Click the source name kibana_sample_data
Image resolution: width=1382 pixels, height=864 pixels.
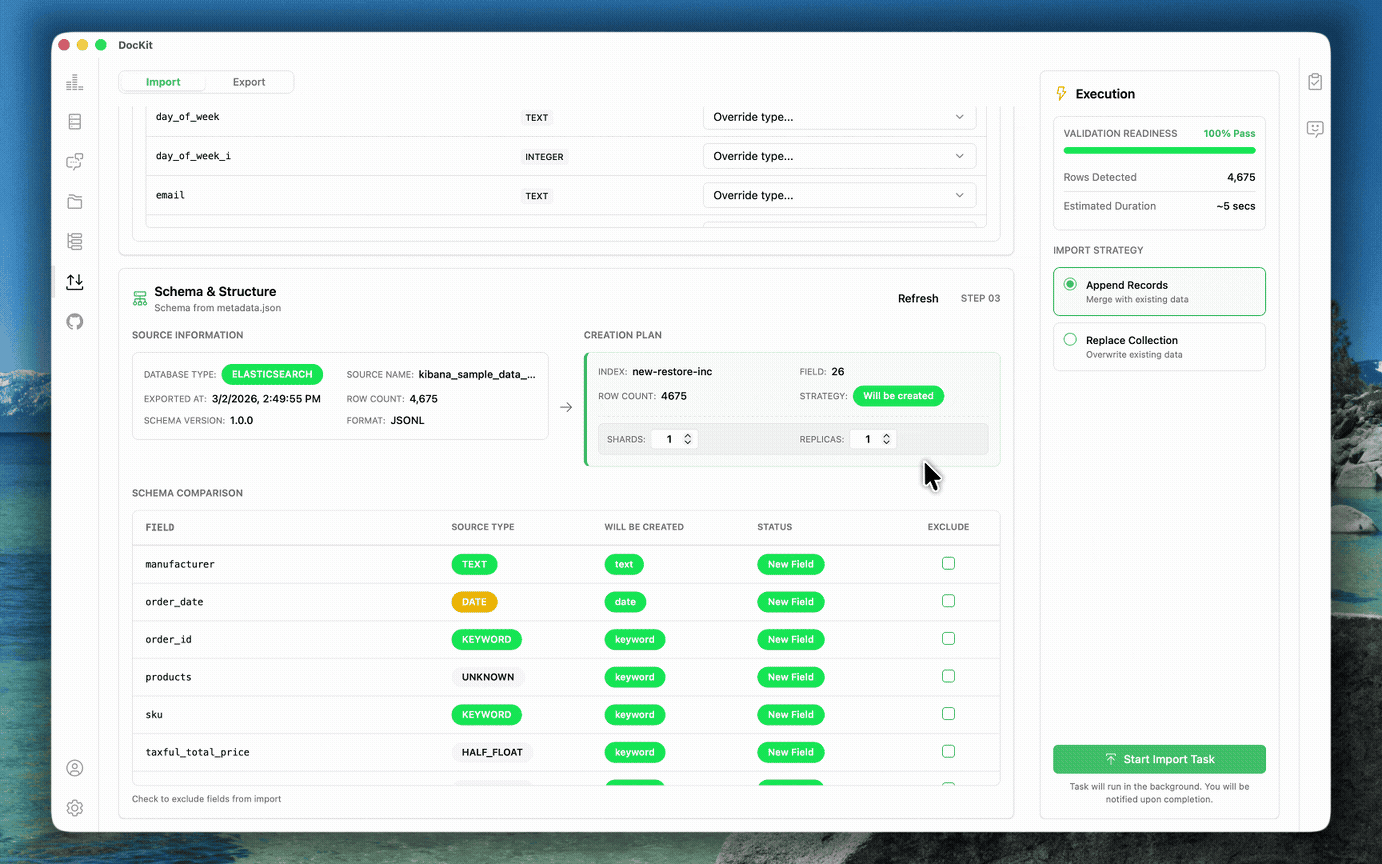477,374
